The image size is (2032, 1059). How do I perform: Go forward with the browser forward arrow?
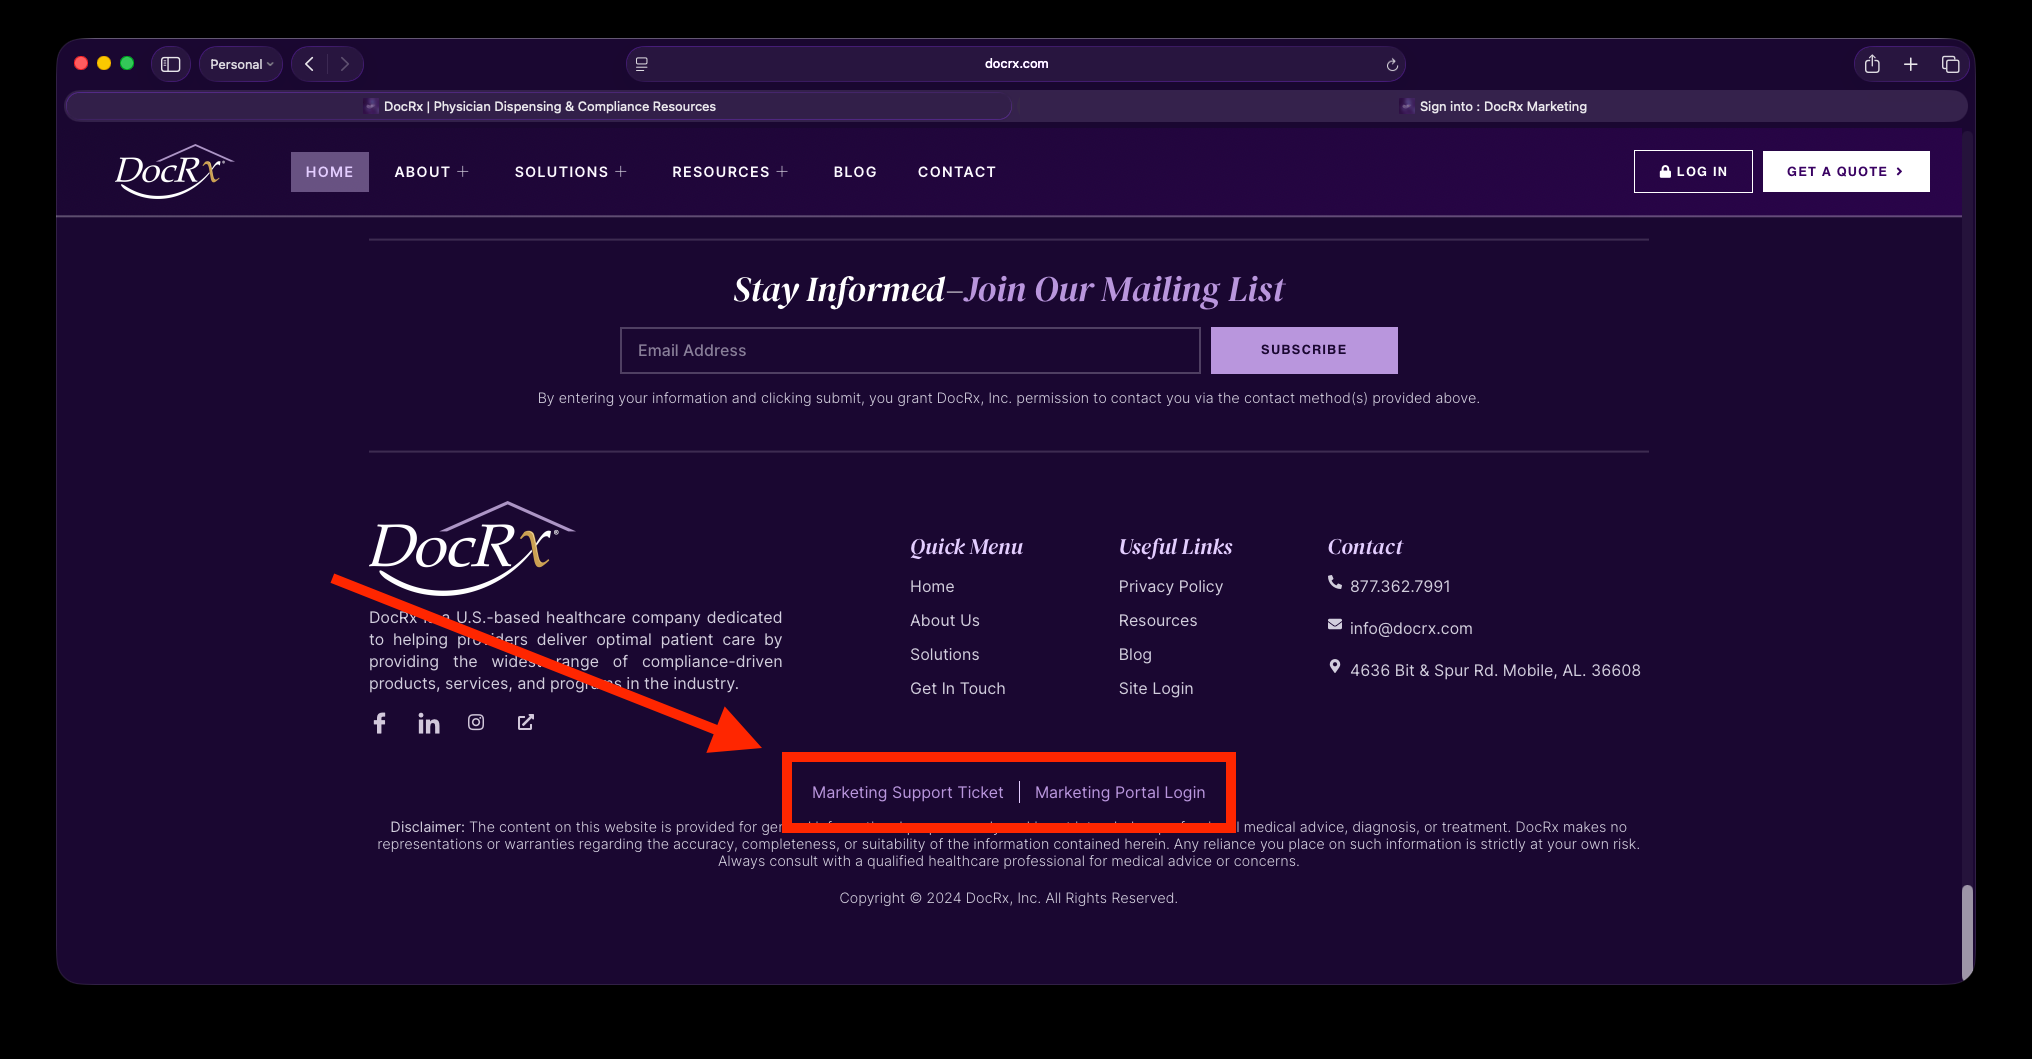(345, 64)
